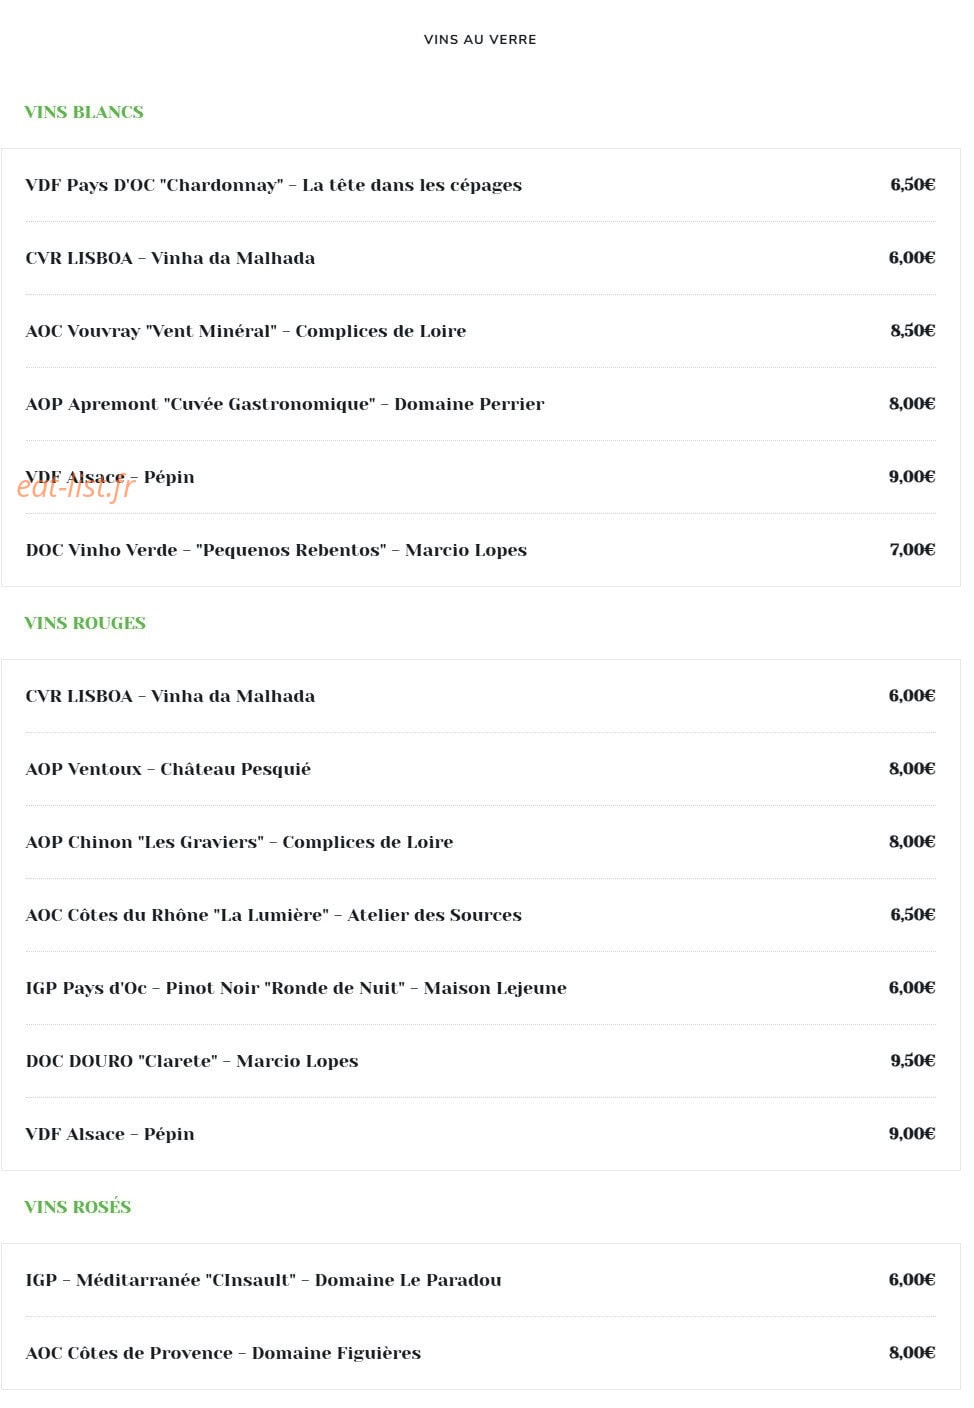Click the eat-list.fr watermark logo
This screenshot has width=974, height=1408.
click(76, 487)
